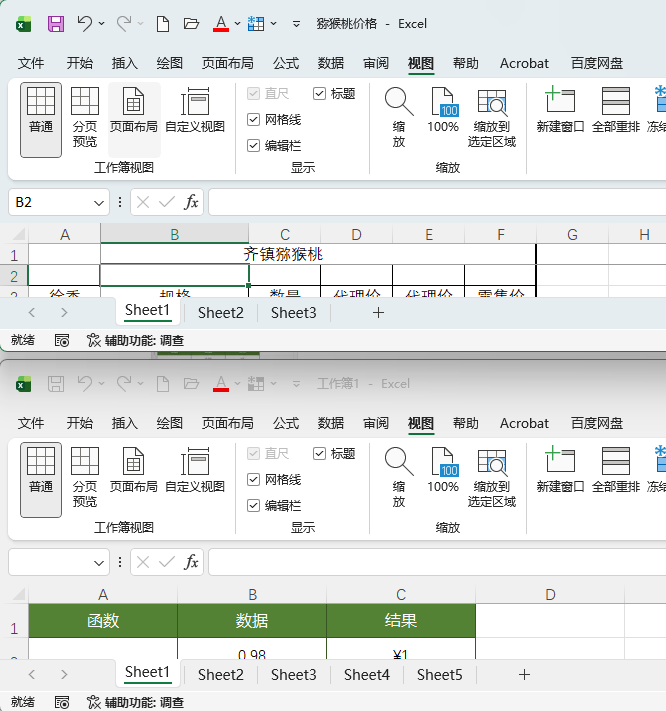Click 全部重排 in the 猕猴桃价格 window
Viewport: 666px width, 711px height.
click(x=616, y=110)
